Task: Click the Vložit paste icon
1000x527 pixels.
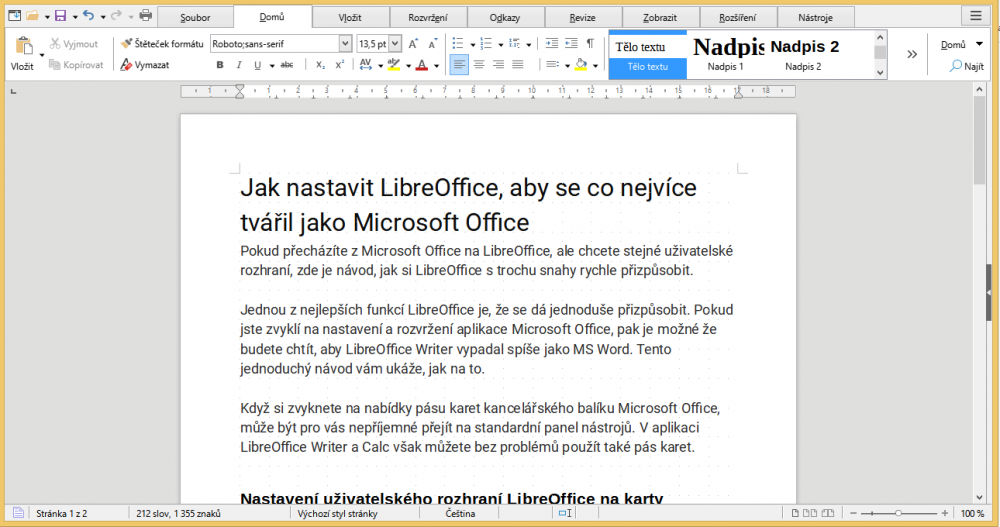Action: [x=24, y=46]
